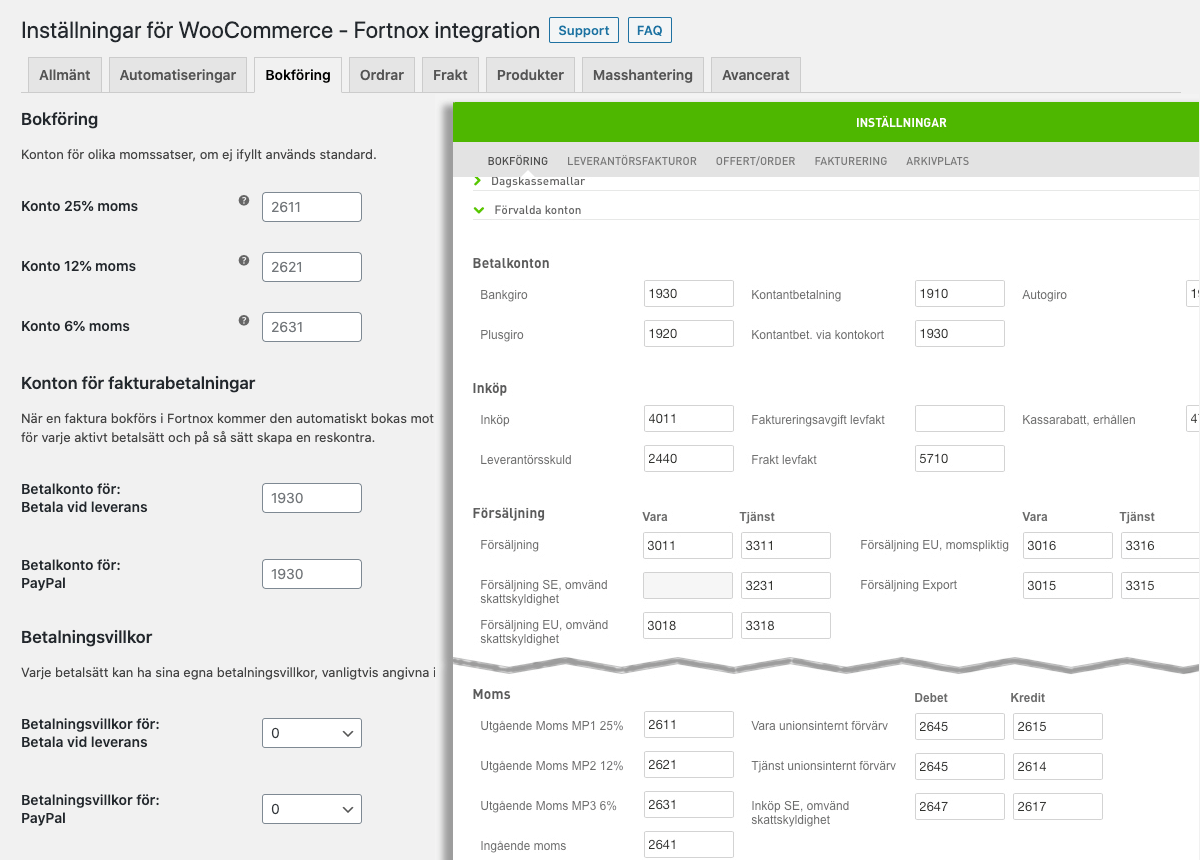Click the Konto 25% moms input field
The height and width of the screenshot is (860, 1200).
point(311,207)
